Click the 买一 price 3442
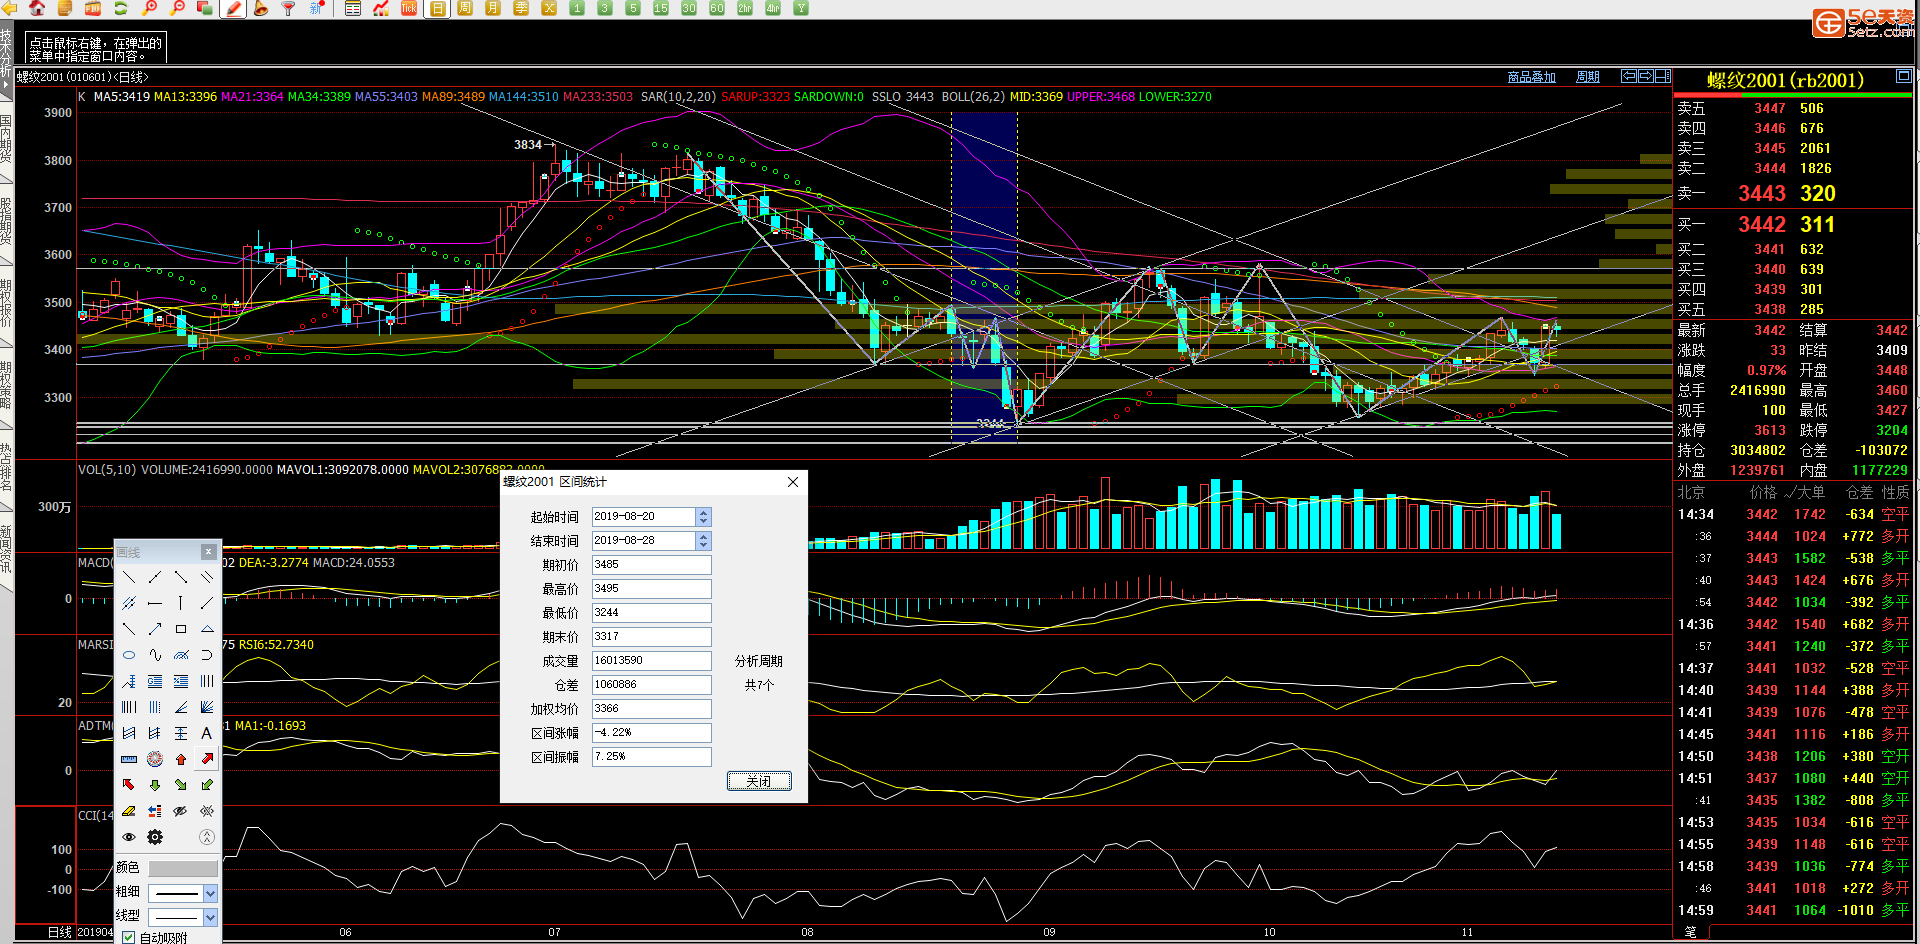The image size is (1920, 944). point(1762,224)
